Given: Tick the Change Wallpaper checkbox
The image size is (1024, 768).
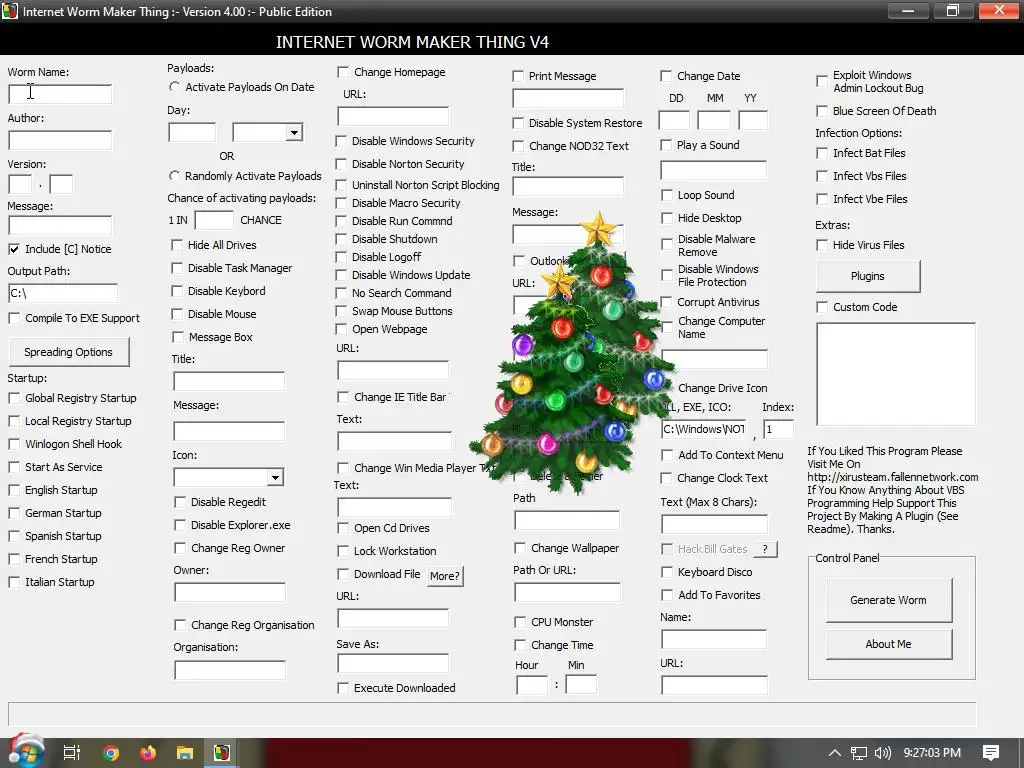Looking at the screenshot, I should 520,548.
